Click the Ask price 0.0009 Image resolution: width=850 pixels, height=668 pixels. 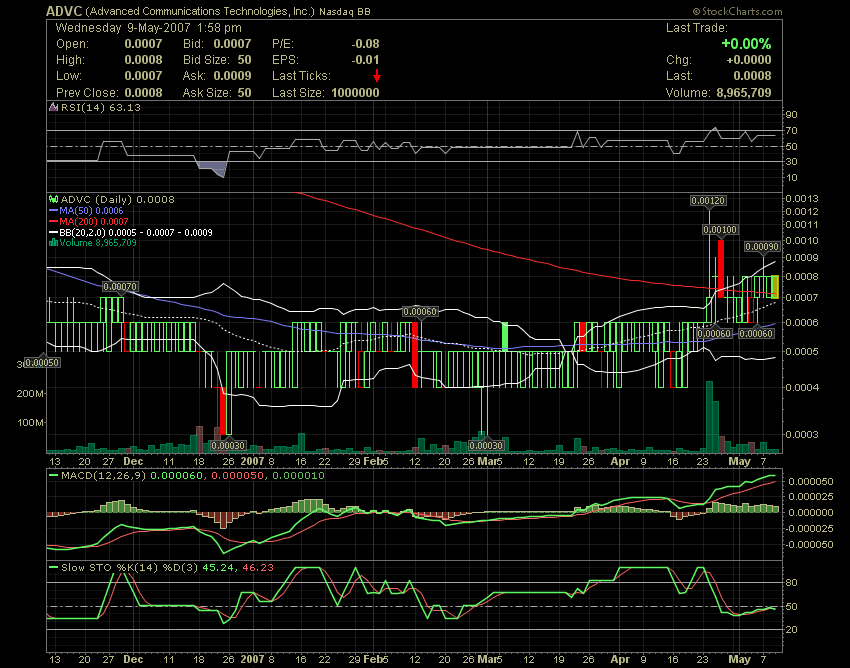click(233, 76)
